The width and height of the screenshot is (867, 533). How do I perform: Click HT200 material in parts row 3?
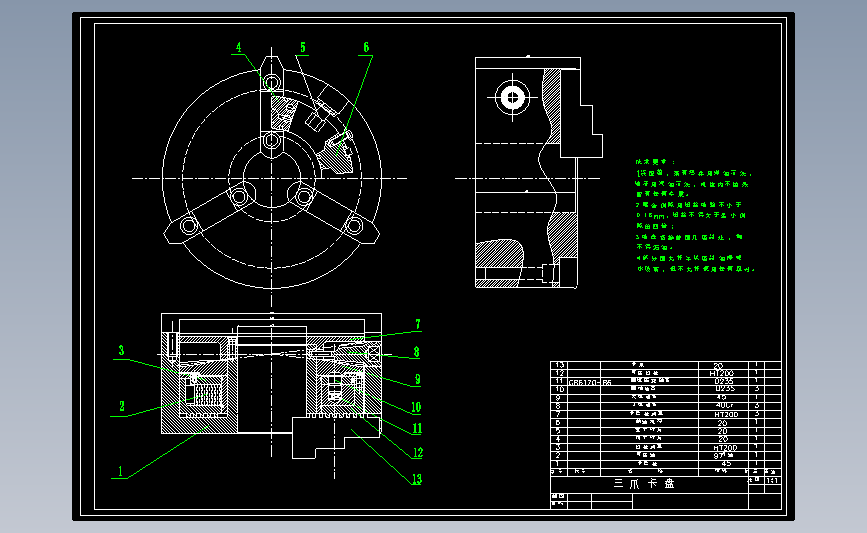tap(725, 448)
